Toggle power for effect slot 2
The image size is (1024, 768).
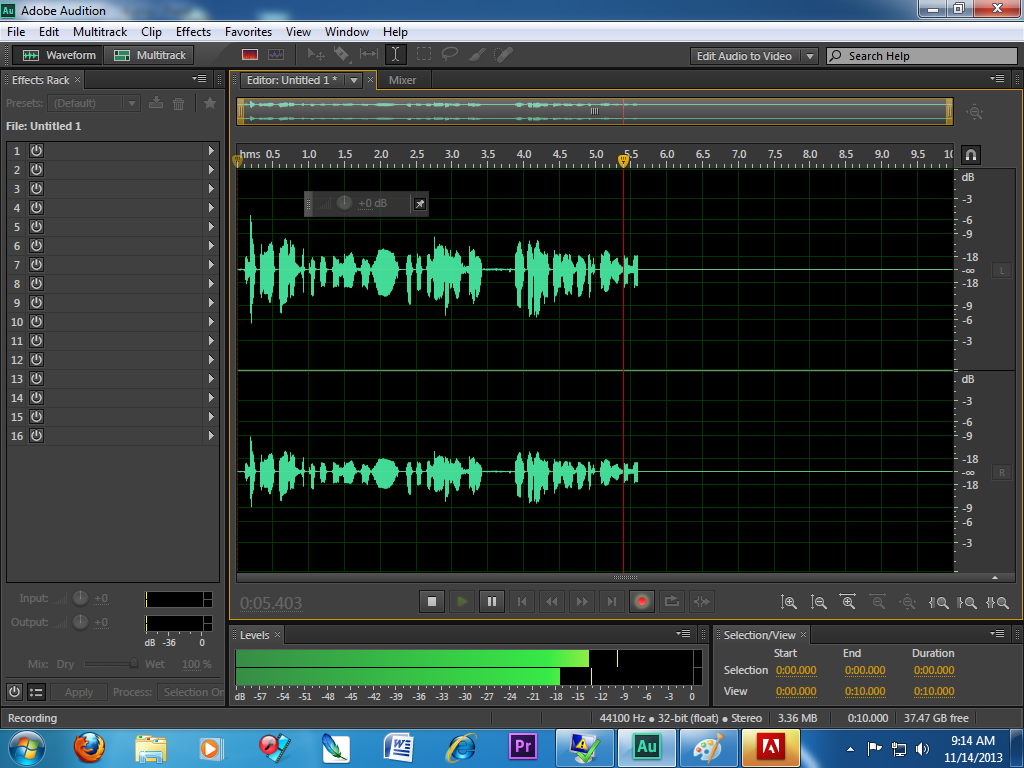click(x=37, y=170)
